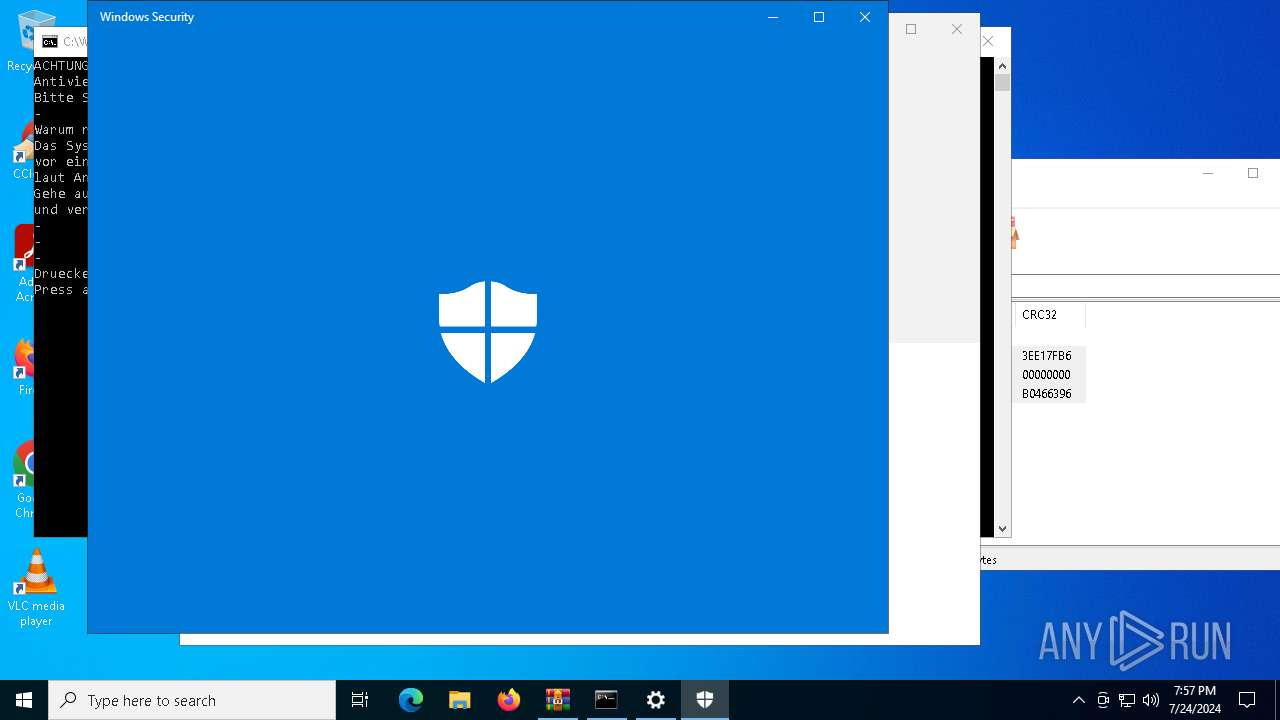The image size is (1280, 720).
Task: Maximize the gray window behind Windows Security
Action: point(911,29)
